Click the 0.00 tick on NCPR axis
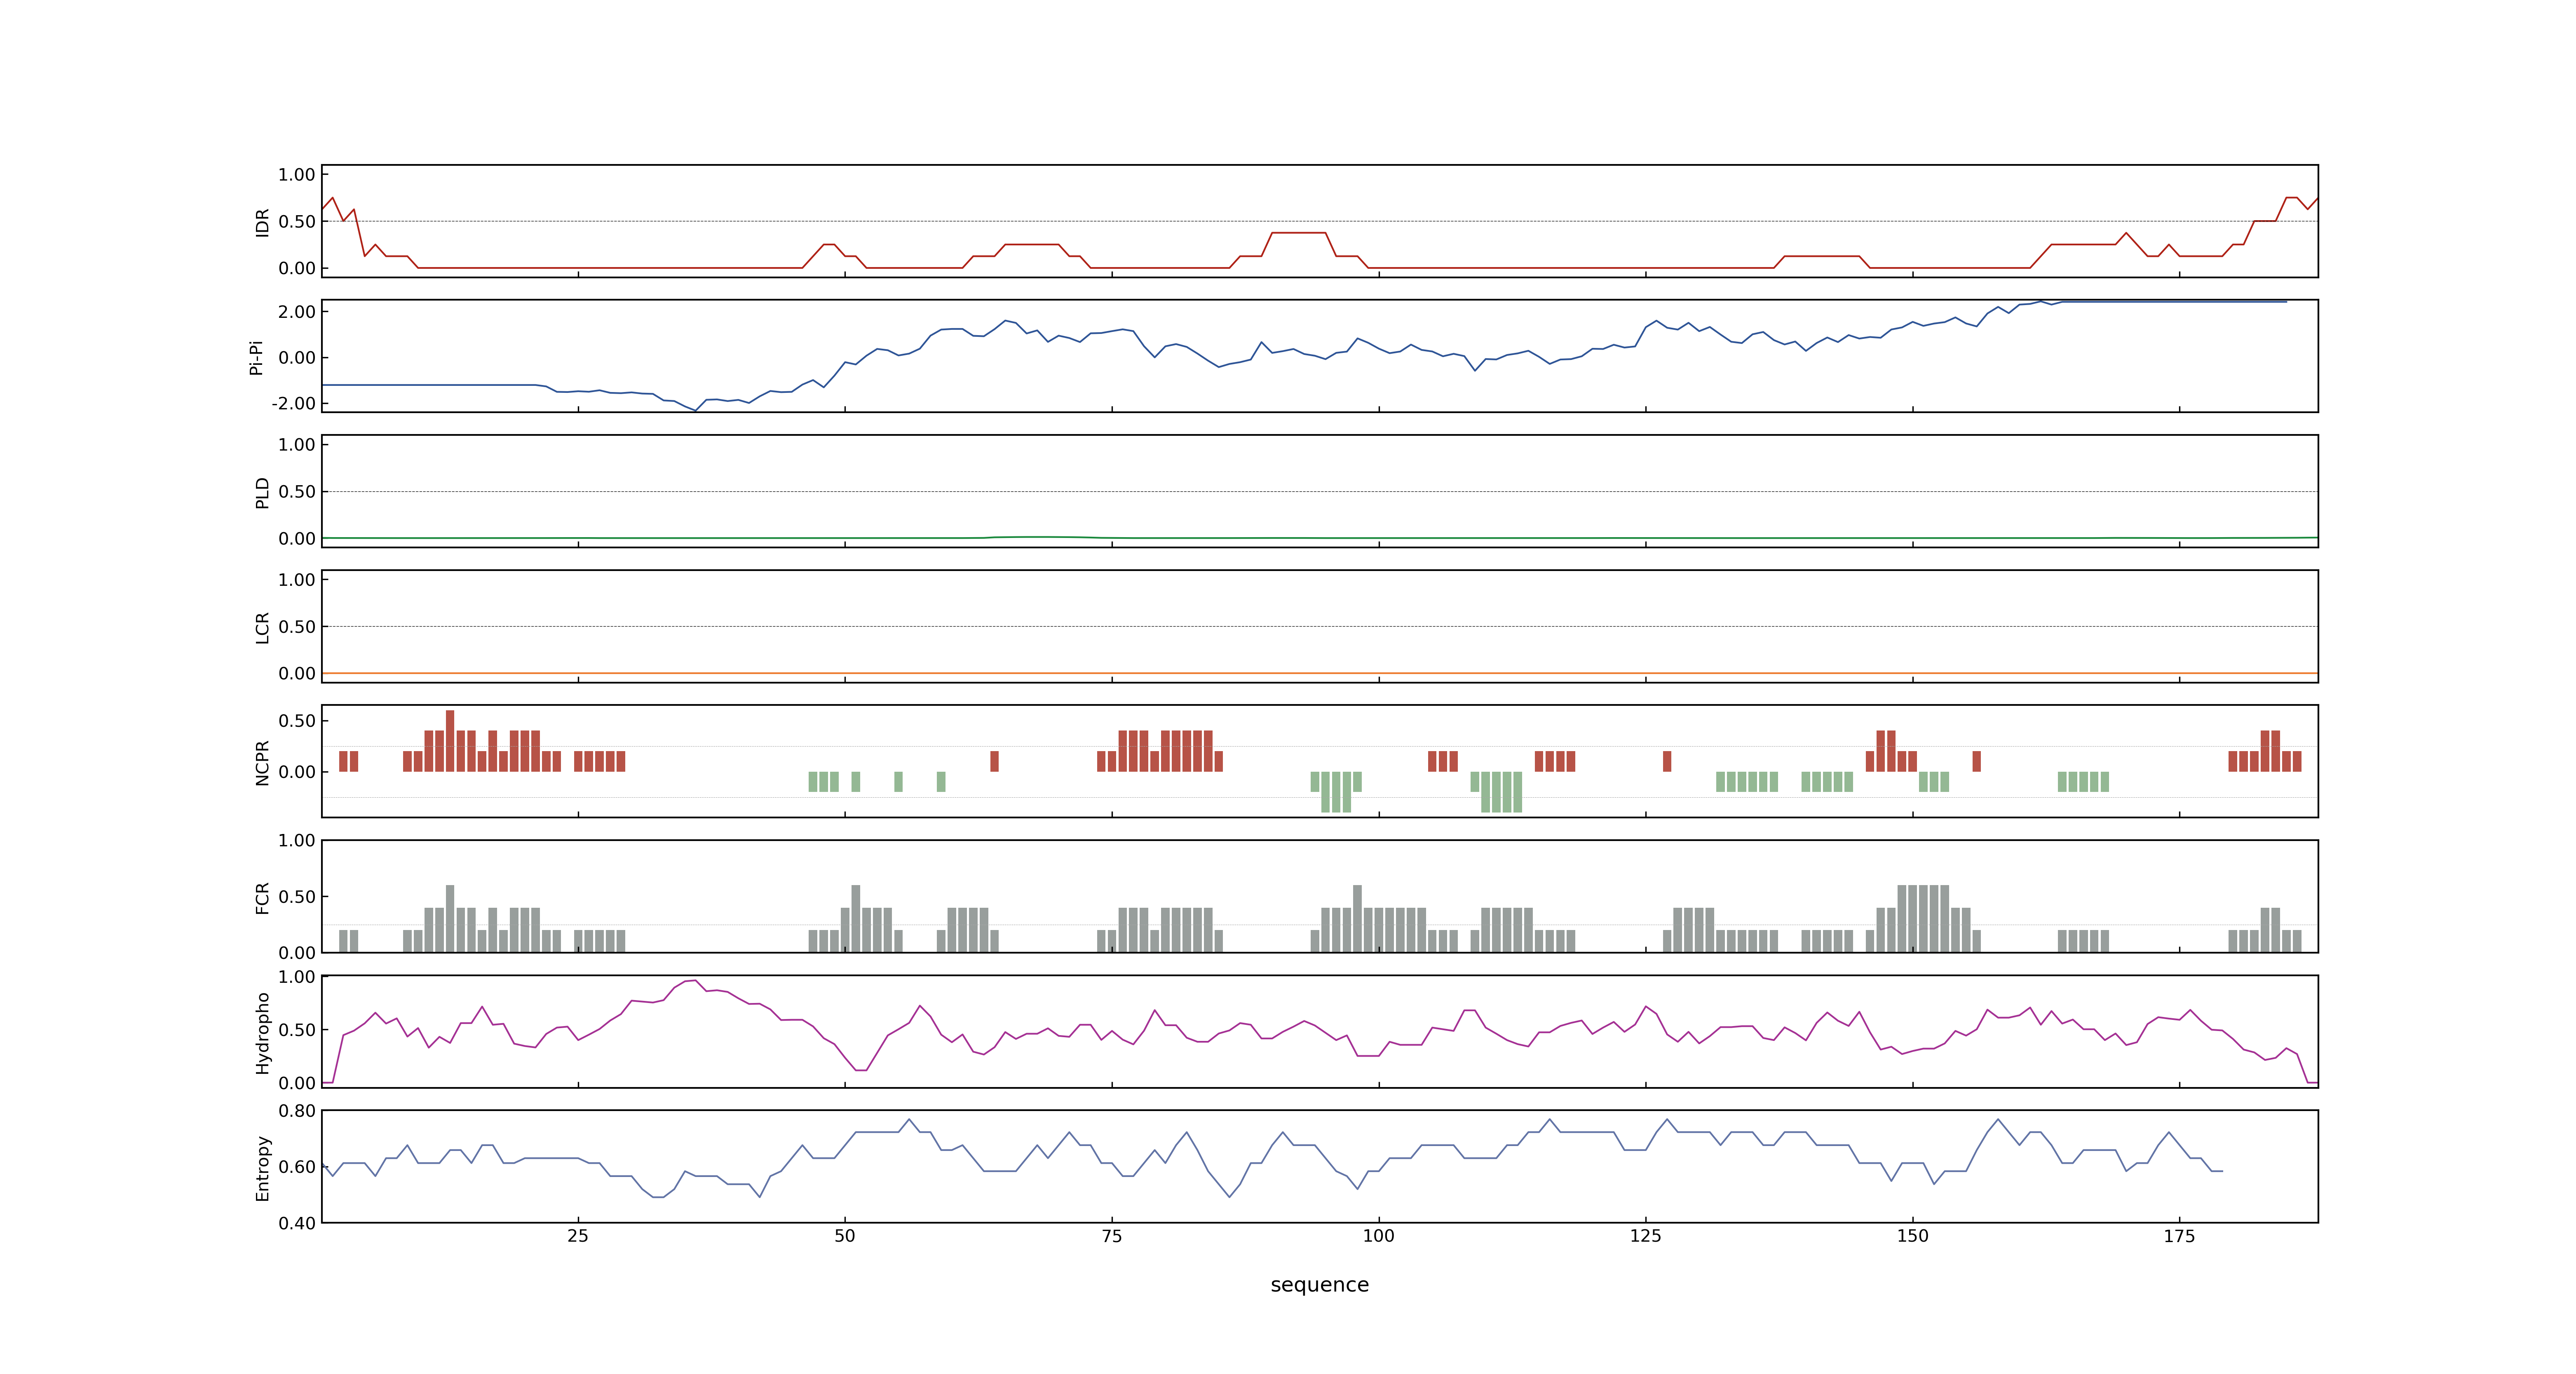Viewport: 2576px width, 1374px height. point(297,772)
